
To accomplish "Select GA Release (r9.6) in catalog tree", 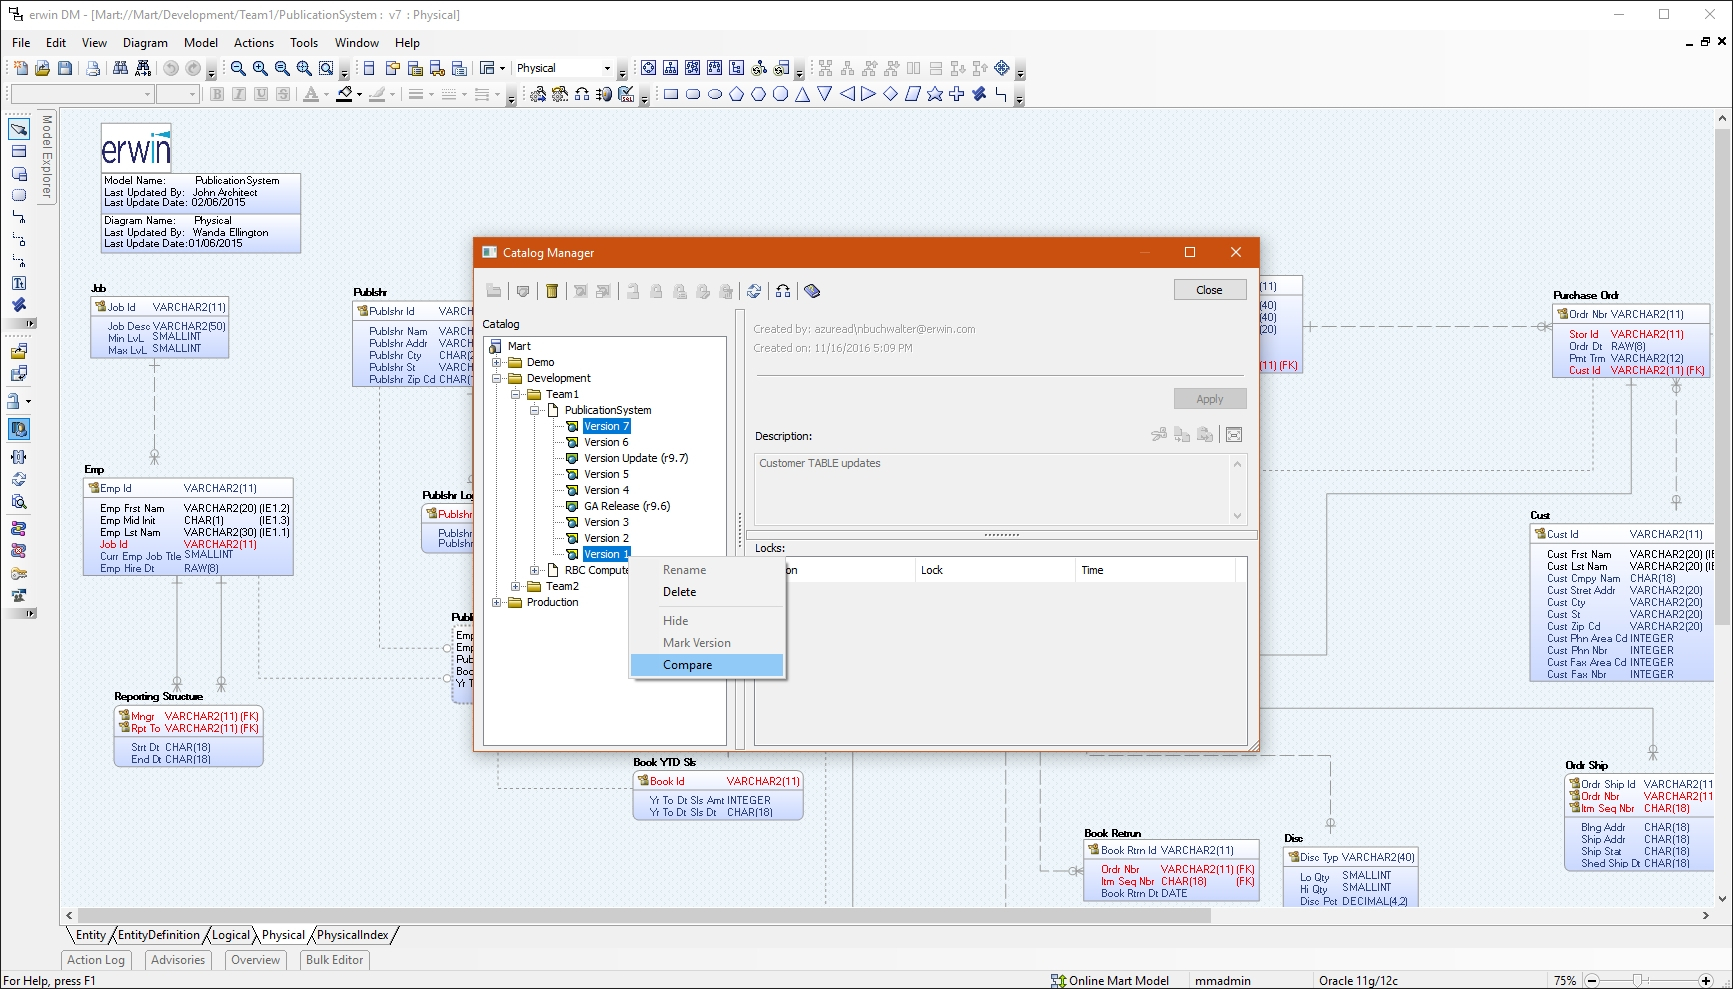I will 627,506.
